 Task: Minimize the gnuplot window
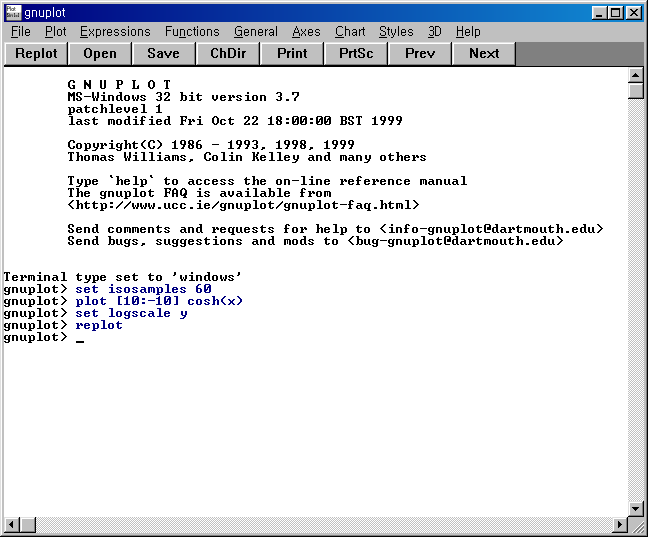click(599, 13)
